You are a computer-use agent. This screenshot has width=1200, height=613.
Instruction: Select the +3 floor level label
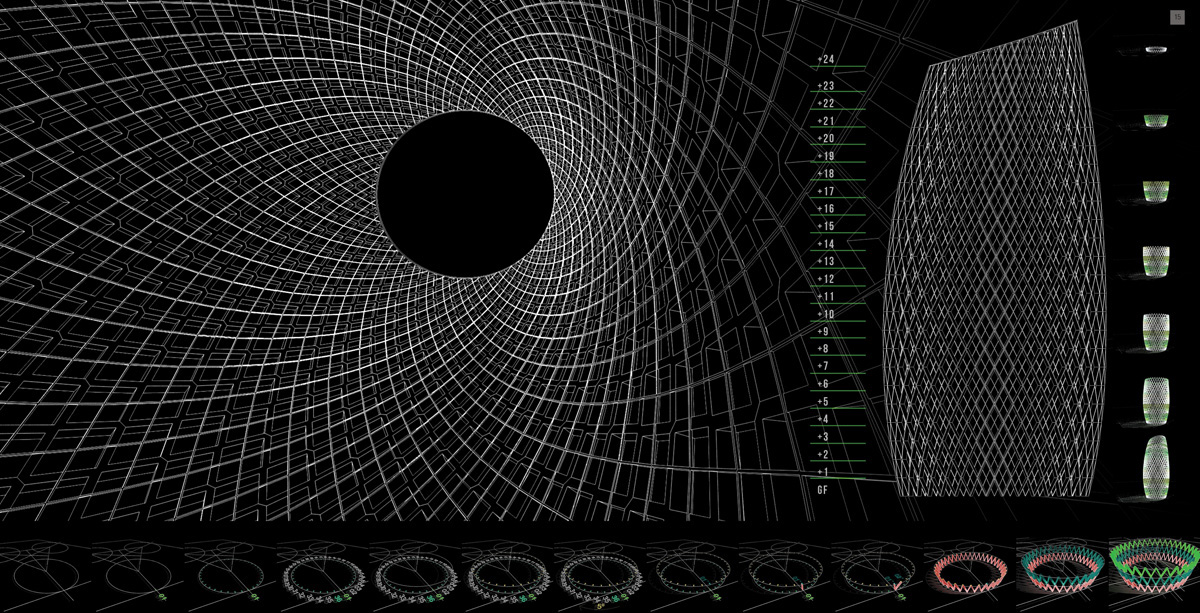(823, 437)
